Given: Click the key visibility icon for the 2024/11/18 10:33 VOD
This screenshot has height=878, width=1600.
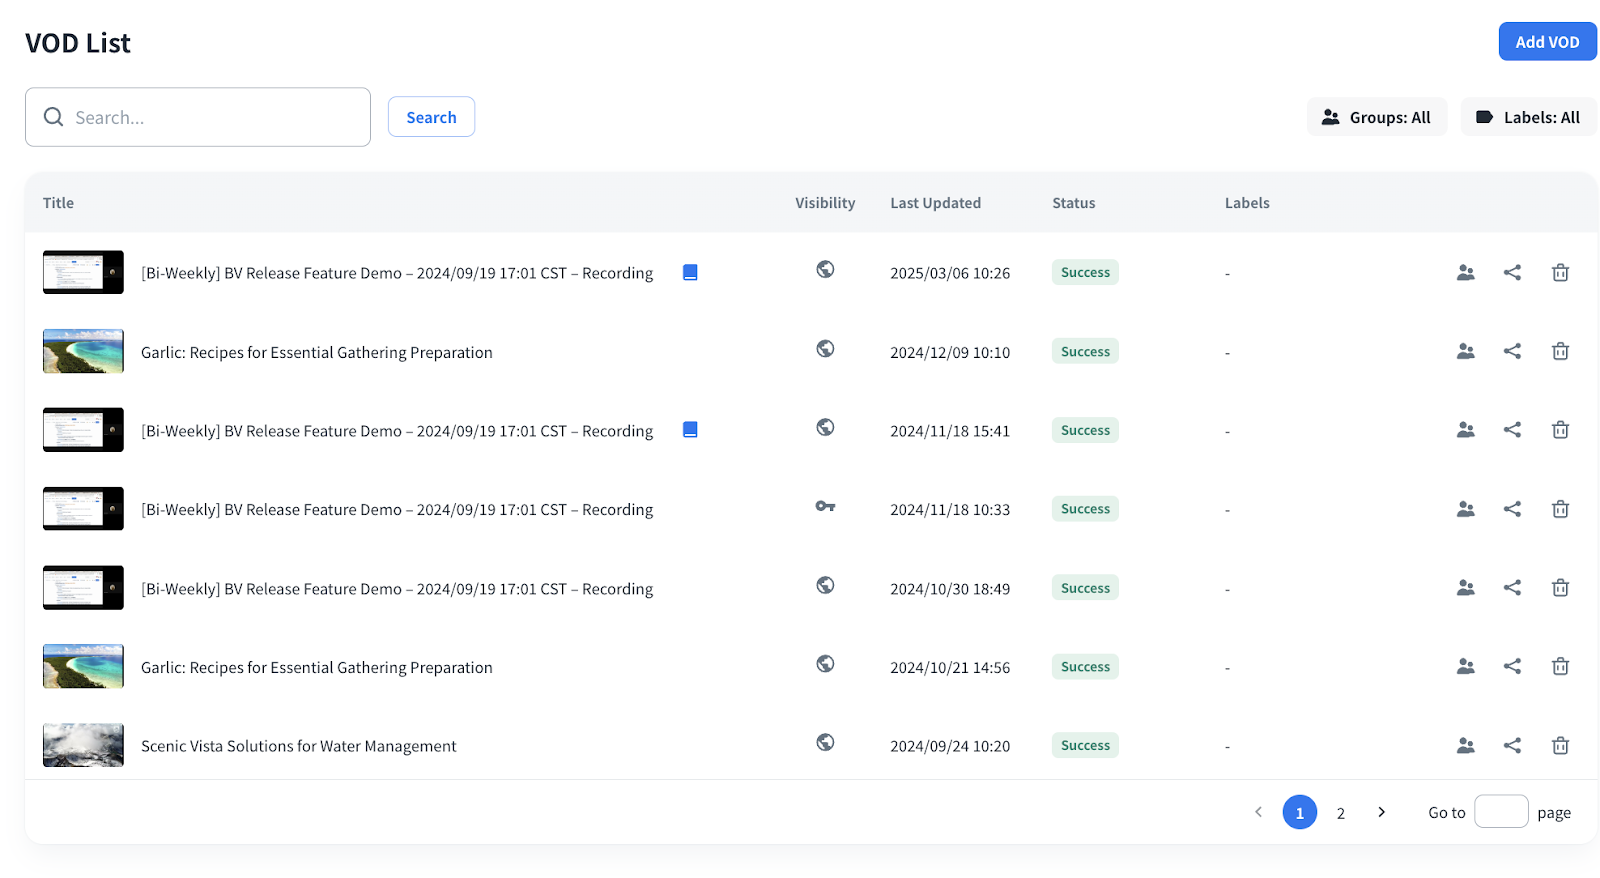Looking at the screenshot, I should 825,507.
